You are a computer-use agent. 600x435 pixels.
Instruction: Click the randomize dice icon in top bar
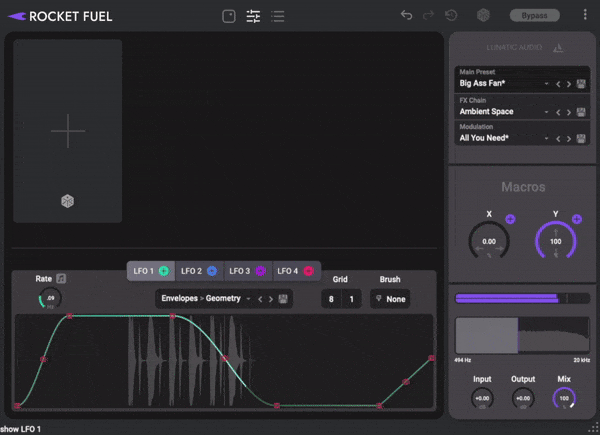point(483,16)
